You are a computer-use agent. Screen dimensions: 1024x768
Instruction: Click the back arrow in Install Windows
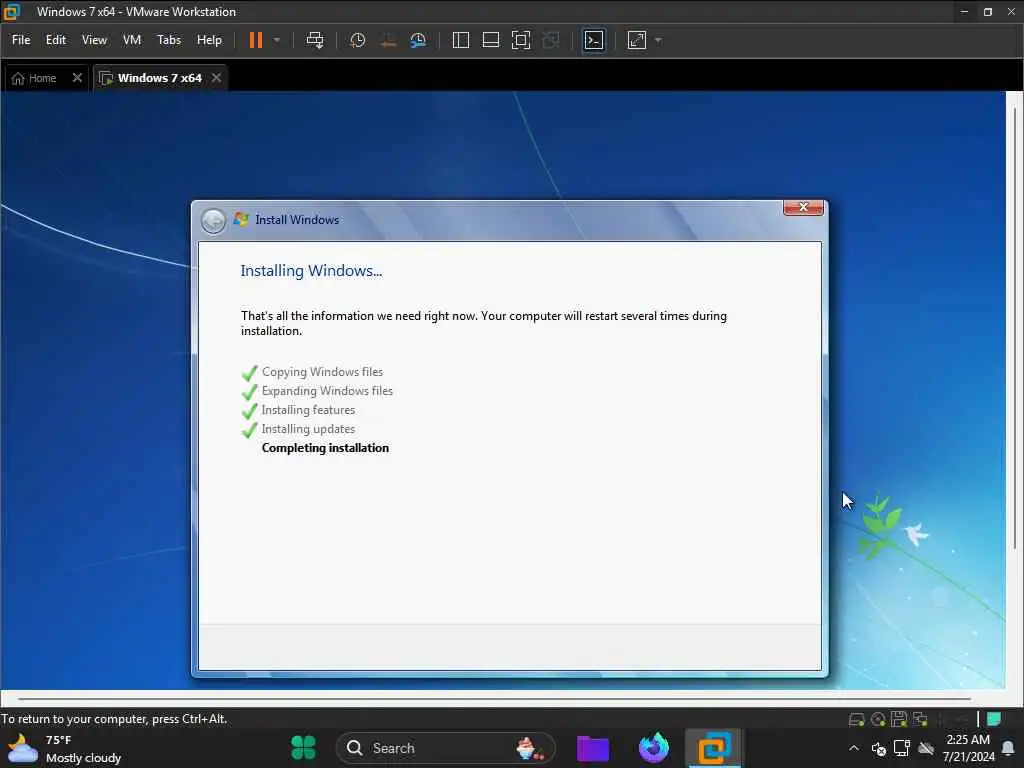click(213, 221)
